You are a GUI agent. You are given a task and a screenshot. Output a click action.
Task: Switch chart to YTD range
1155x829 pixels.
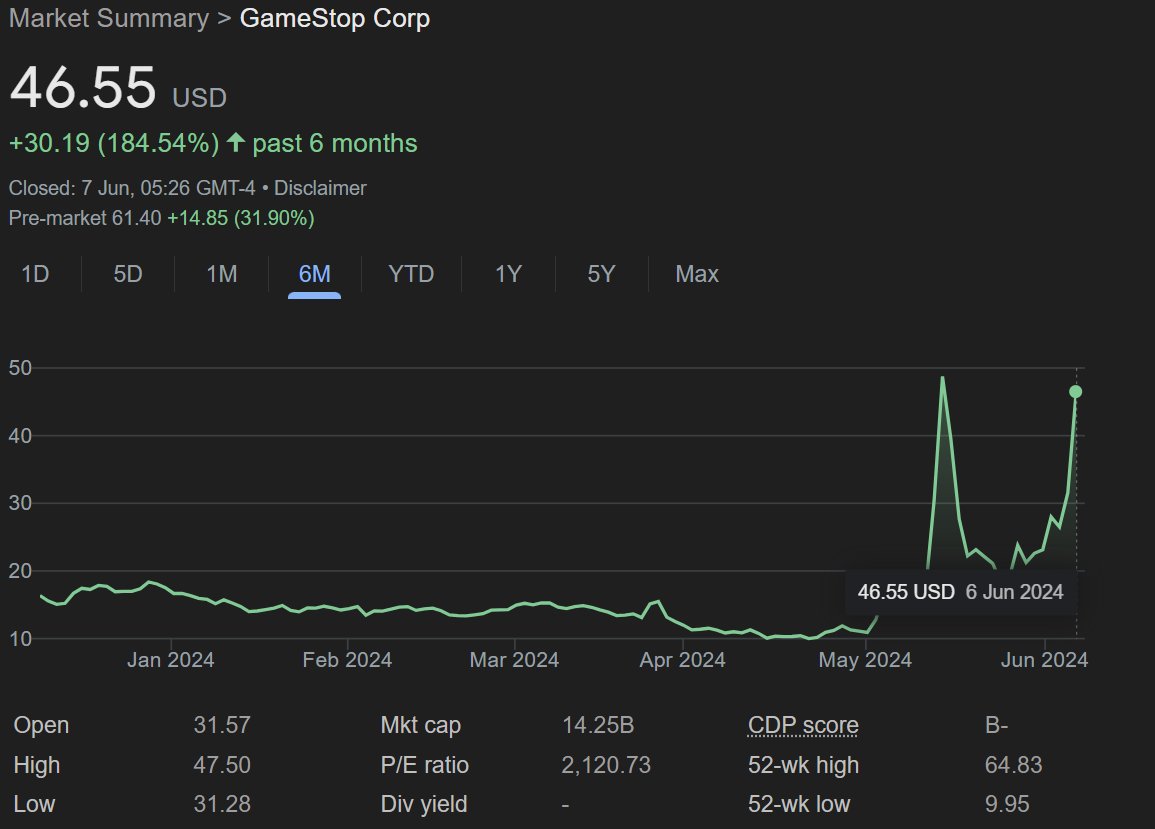[411, 274]
